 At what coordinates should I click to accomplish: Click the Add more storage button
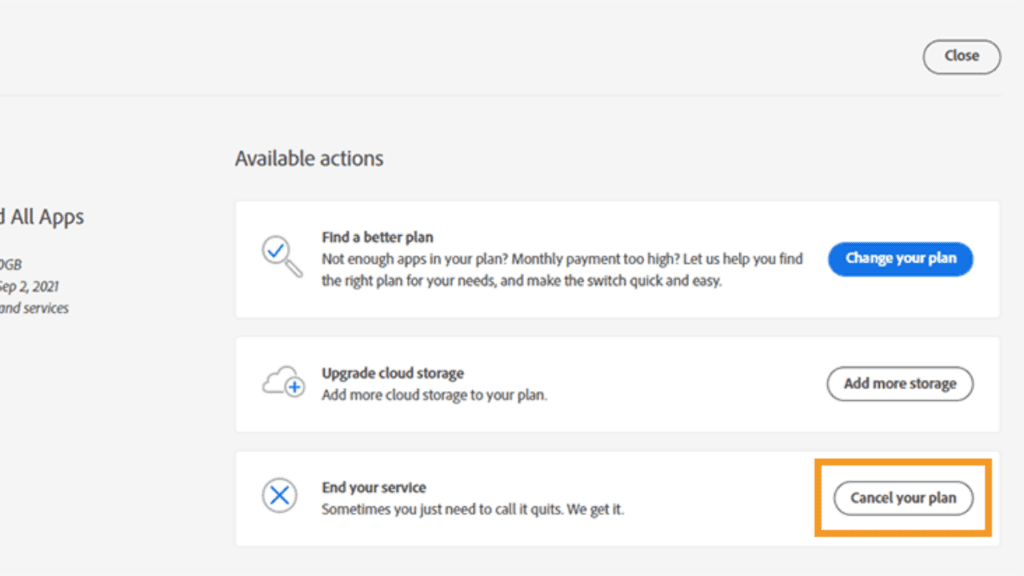pos(899,383)
